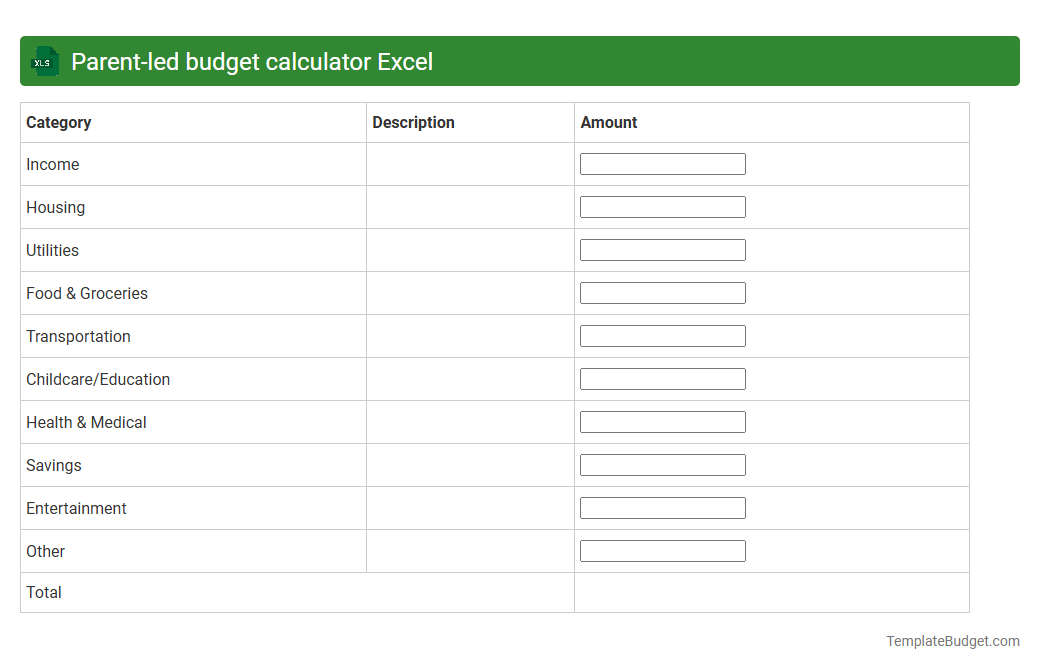Click the Category column header
The image size is (1040, 670).
(x=59, y=122)
